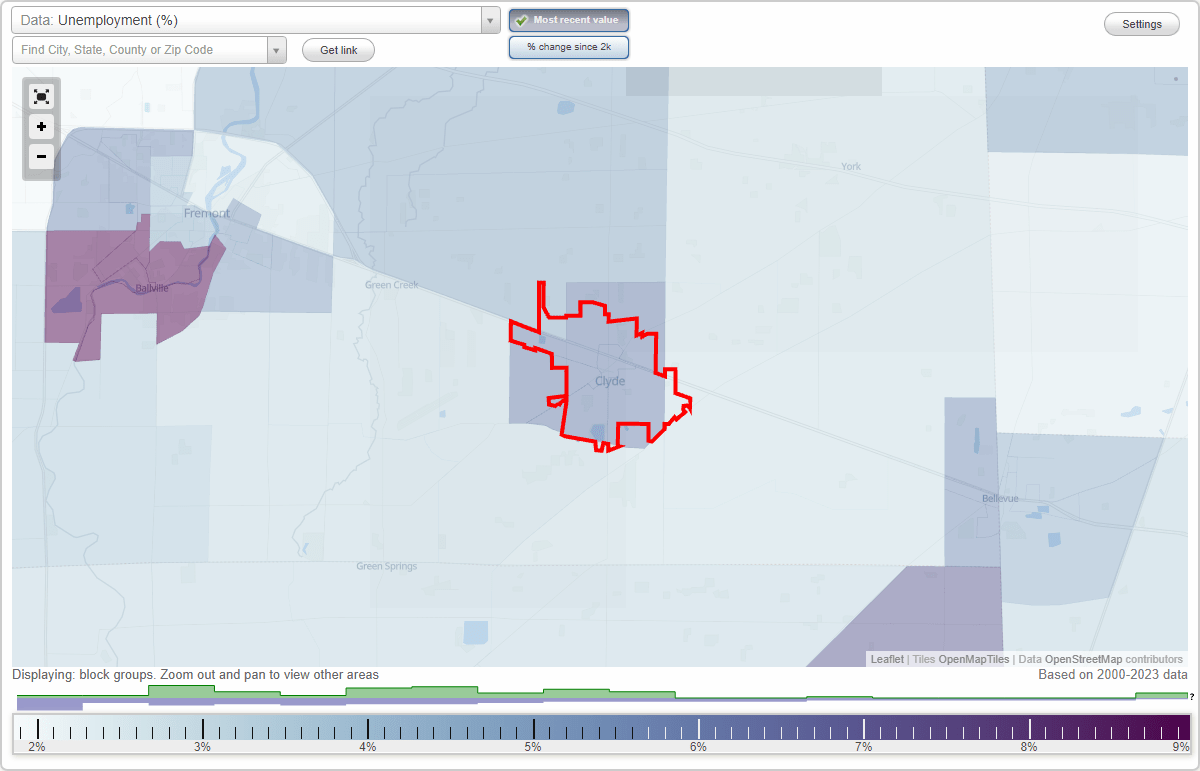
Task: Click the fullscreen map icon
Action: (x=41, y=97)
